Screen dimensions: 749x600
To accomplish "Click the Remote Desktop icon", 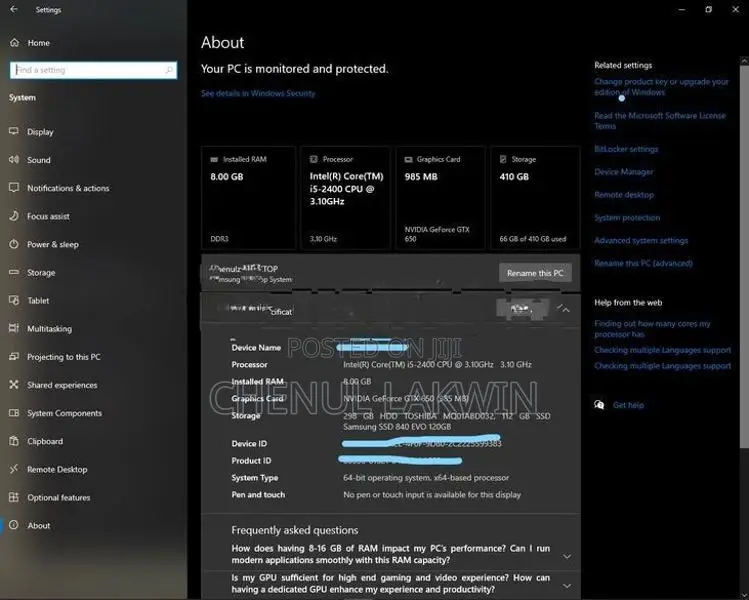I will coord(14,469).
